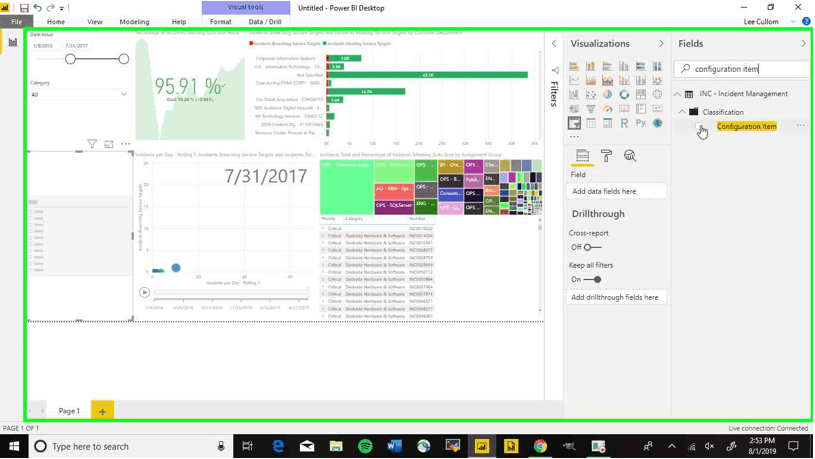Open the Format visual tools tab

tap(220, 22)
